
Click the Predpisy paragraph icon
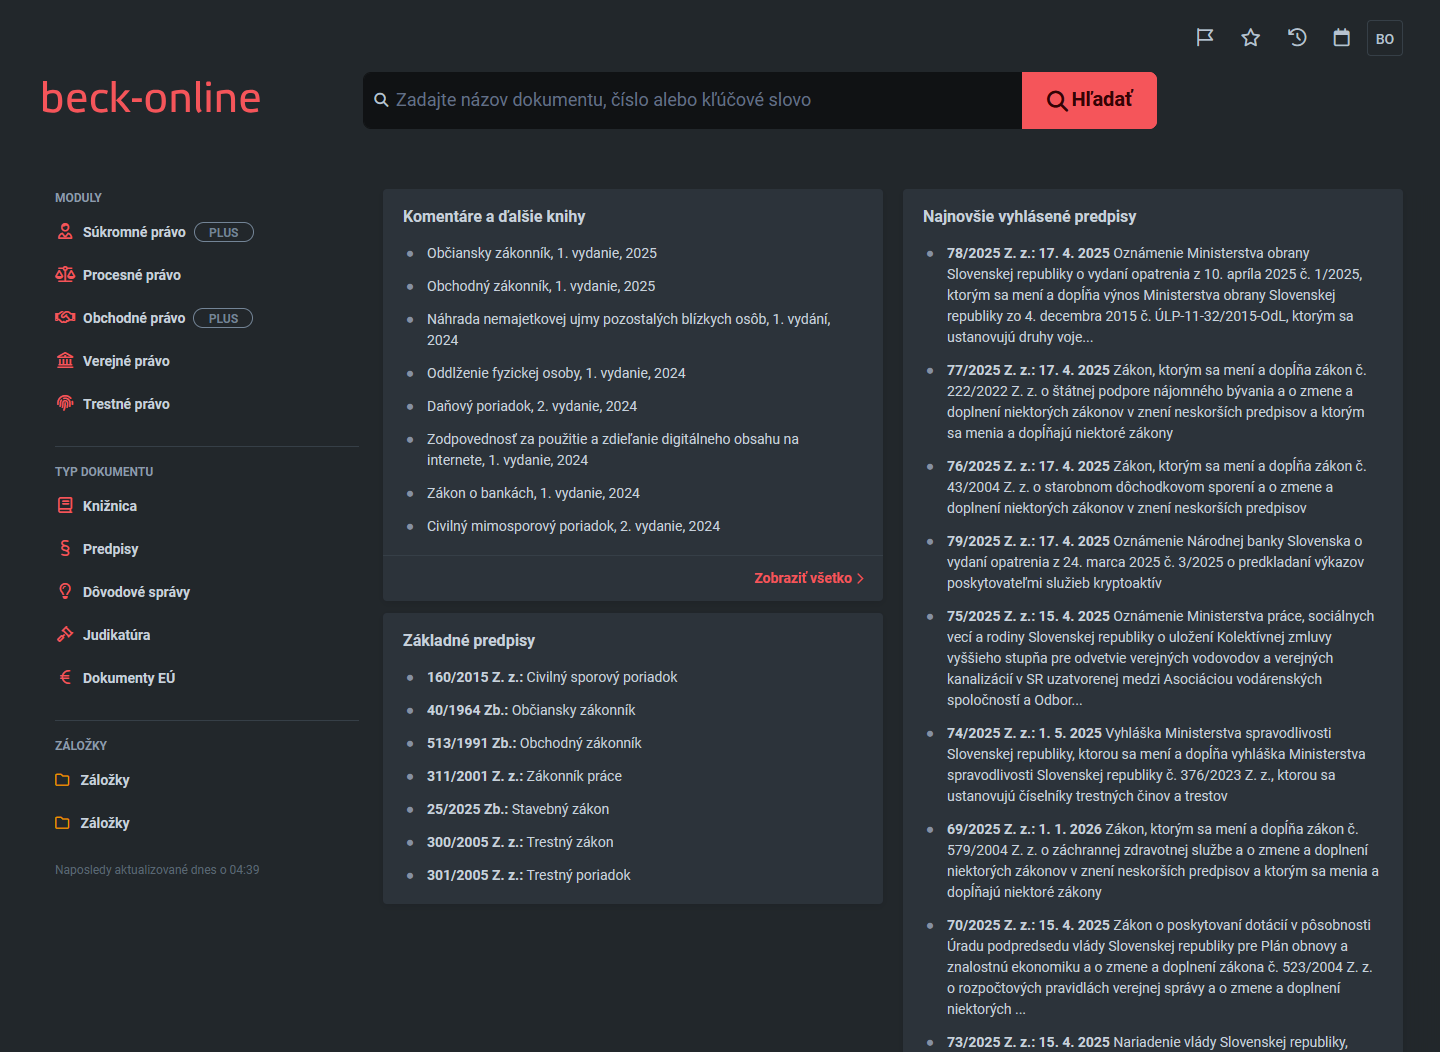point(65,549)
